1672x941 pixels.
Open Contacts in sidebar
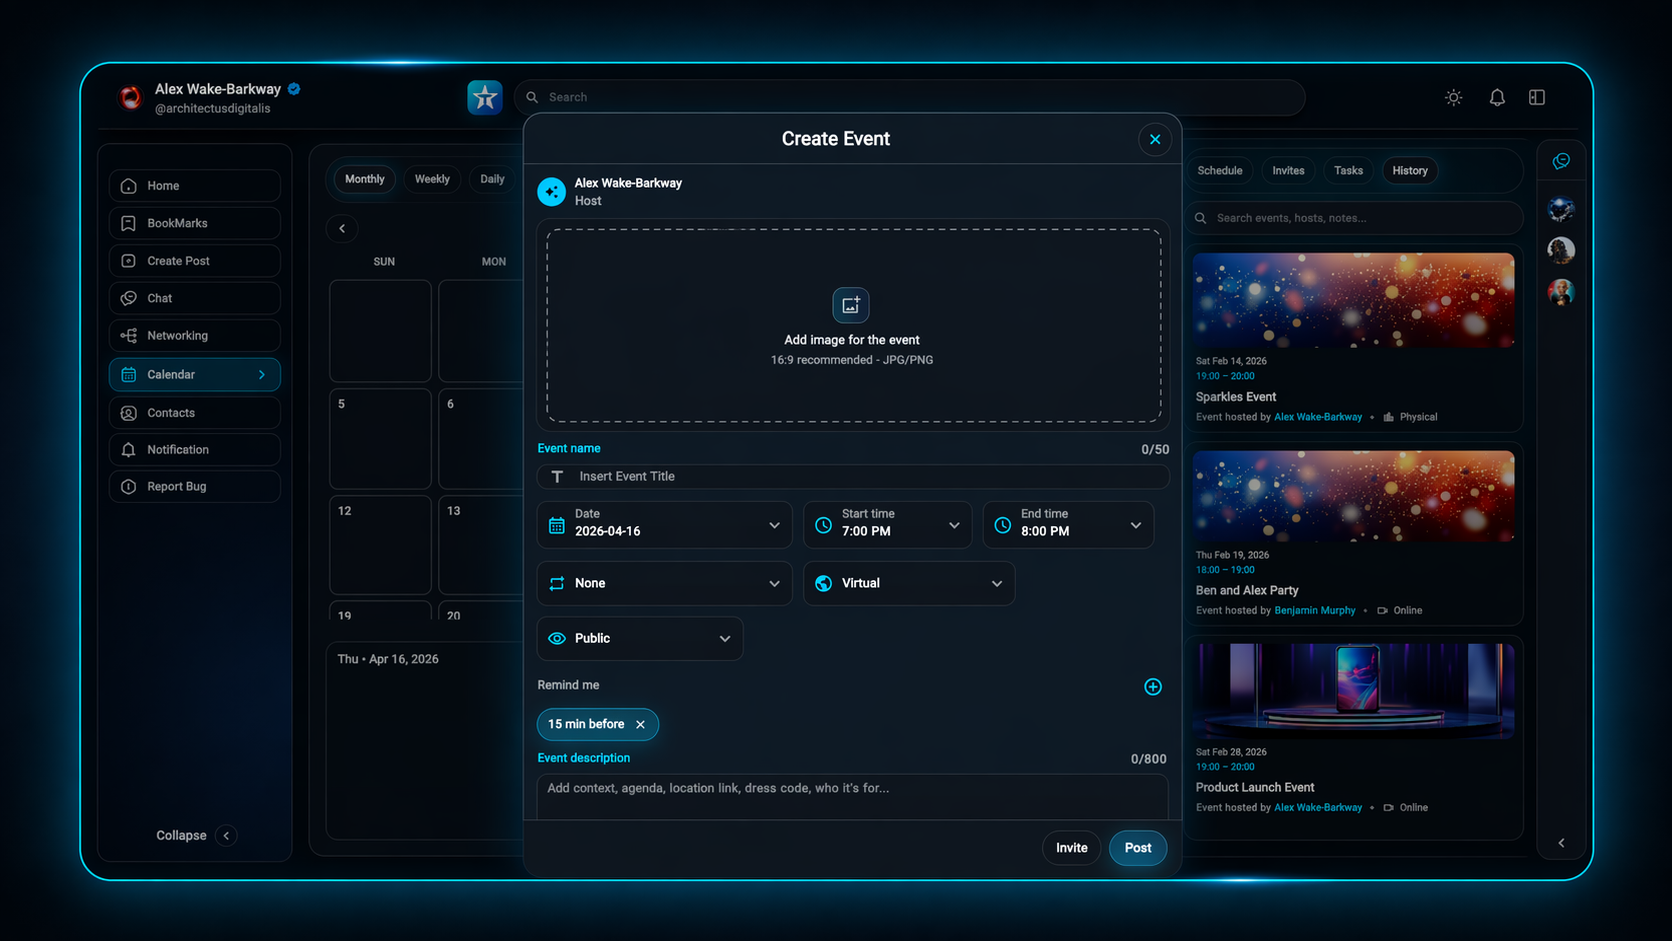(x=195, y=413)
